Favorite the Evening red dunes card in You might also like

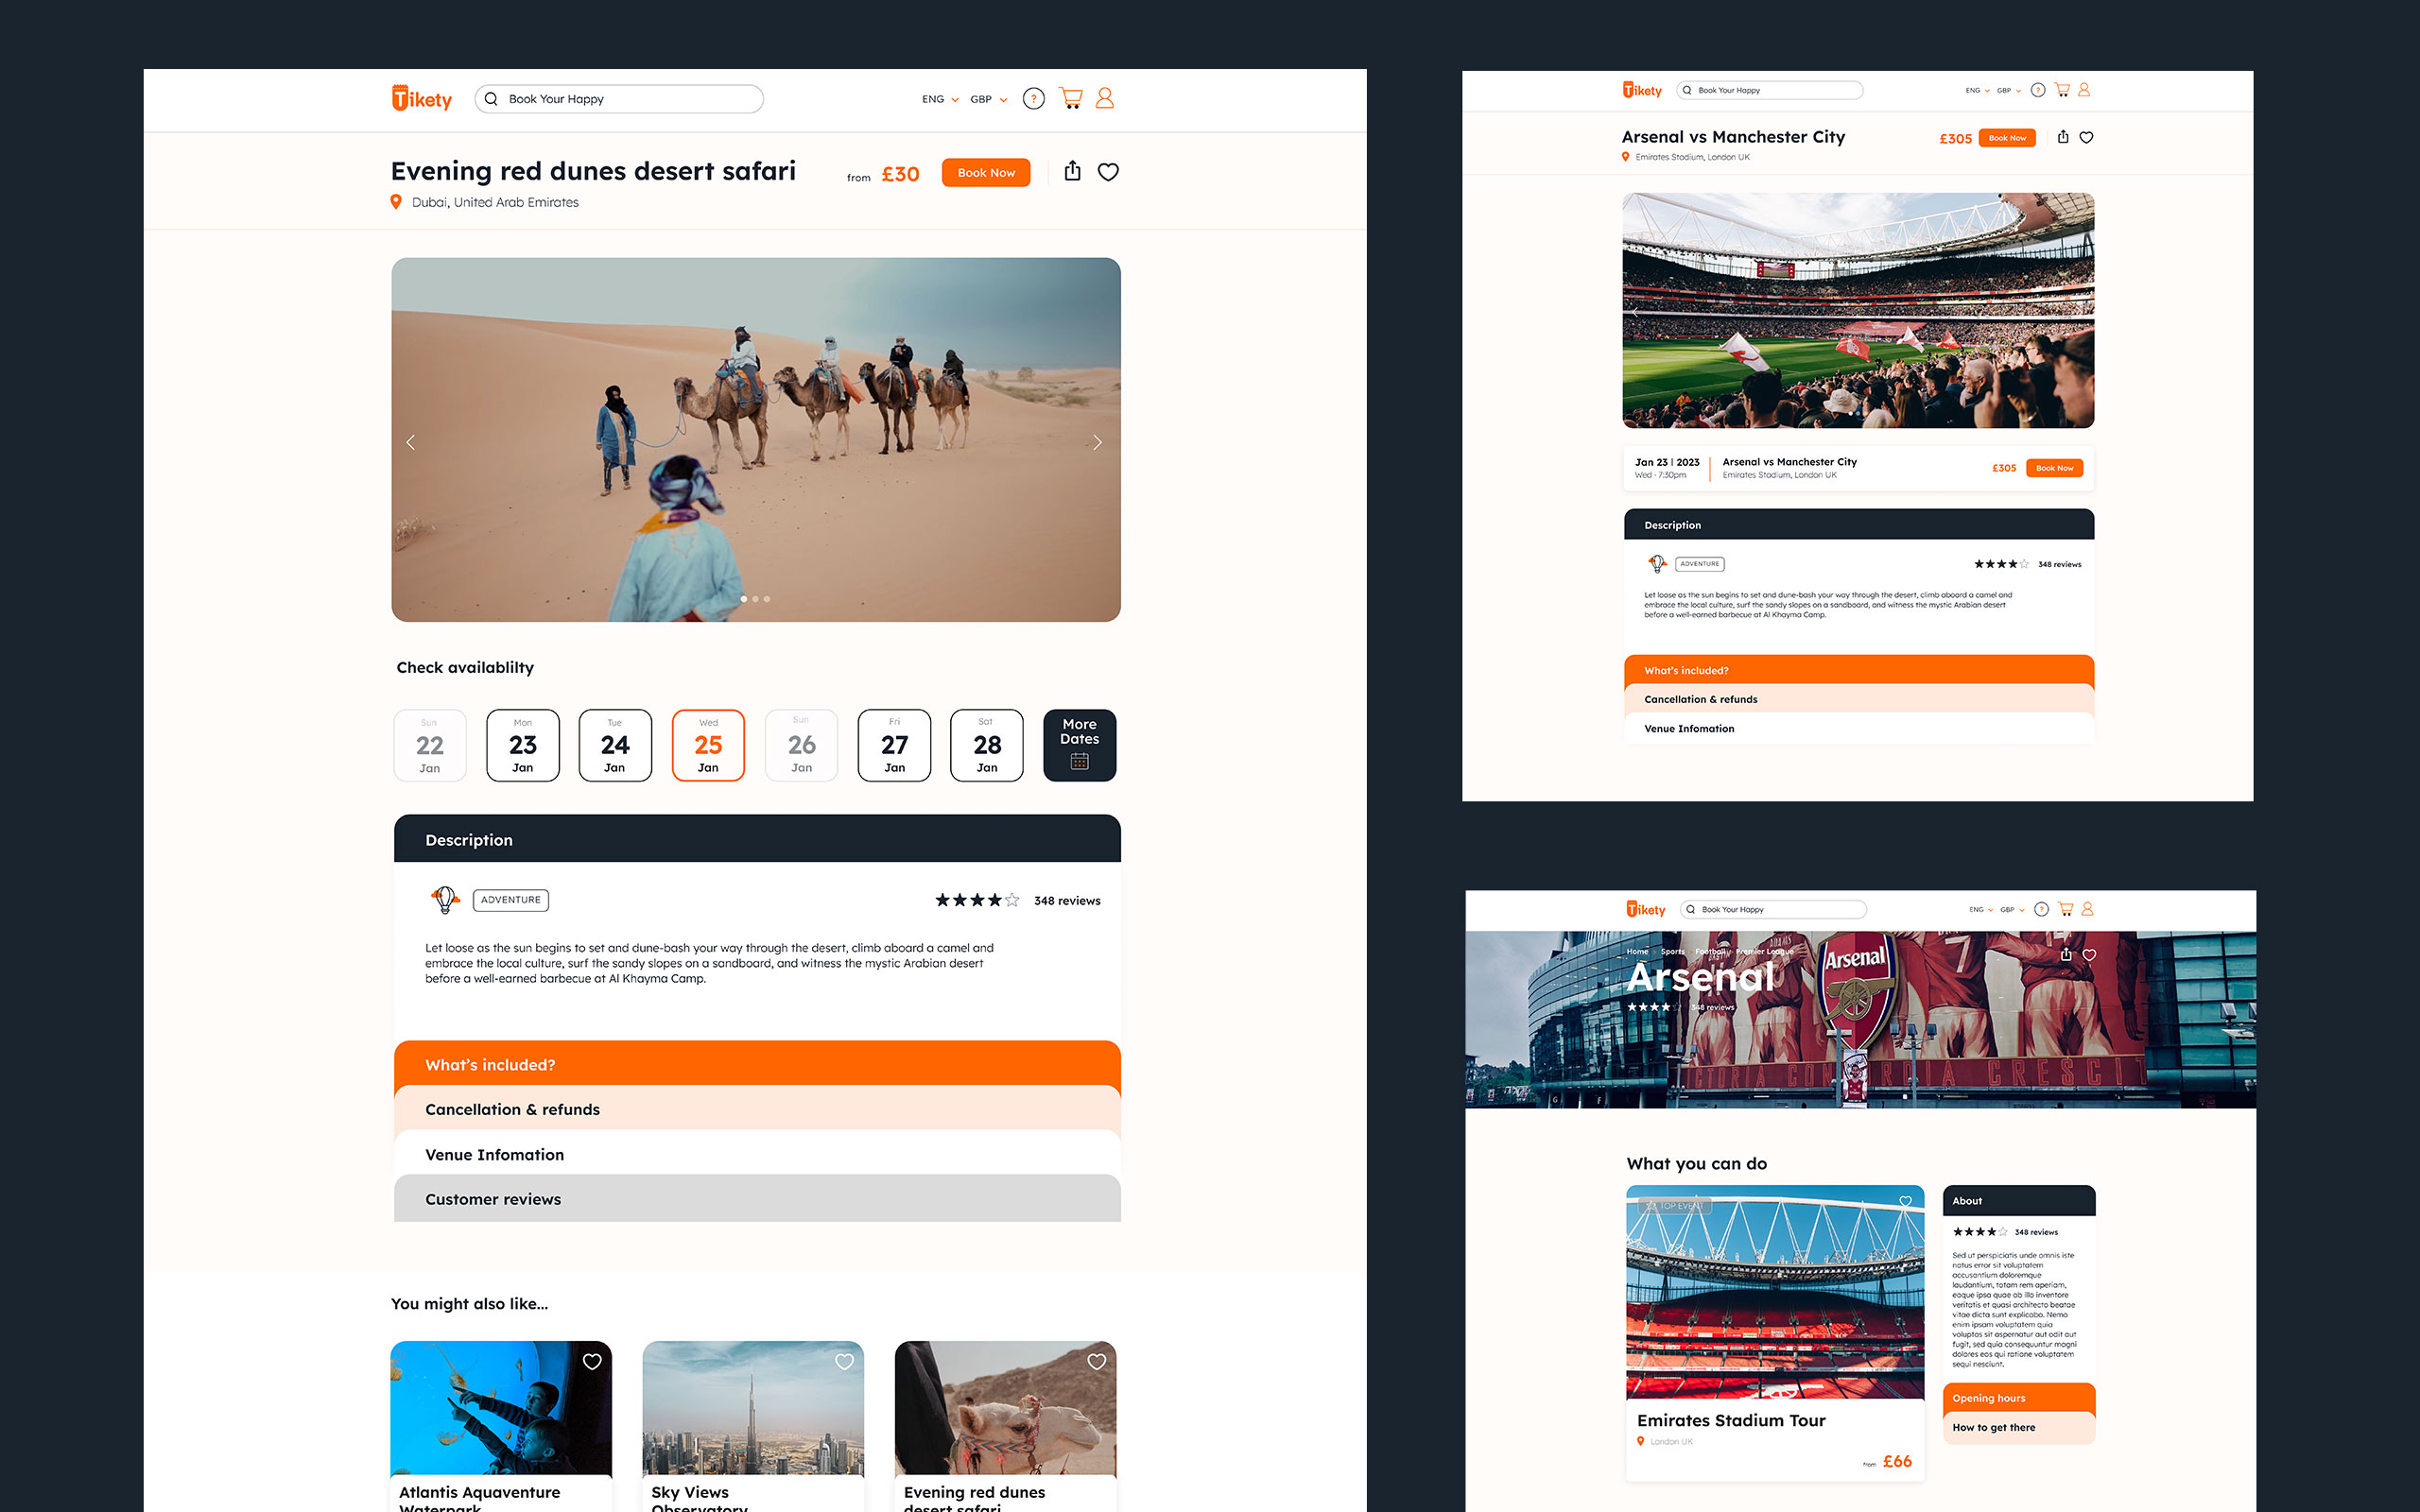click(1097, 1362)
